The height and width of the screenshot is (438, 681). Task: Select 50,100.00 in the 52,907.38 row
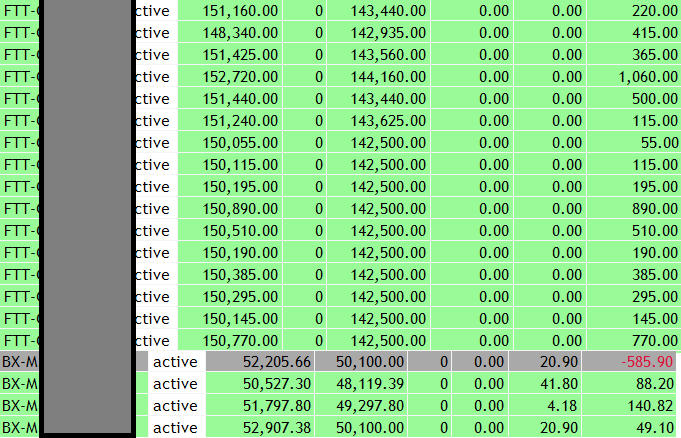361,428
